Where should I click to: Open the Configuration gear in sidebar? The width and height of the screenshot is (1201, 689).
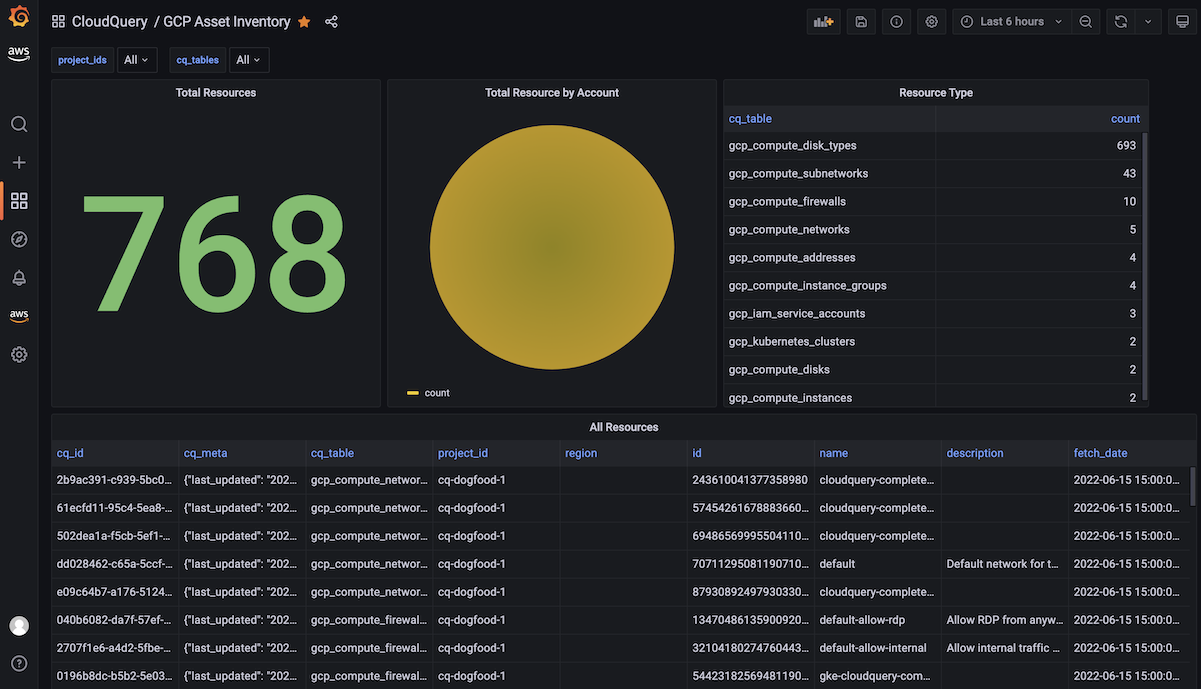[x=19, y=355]
